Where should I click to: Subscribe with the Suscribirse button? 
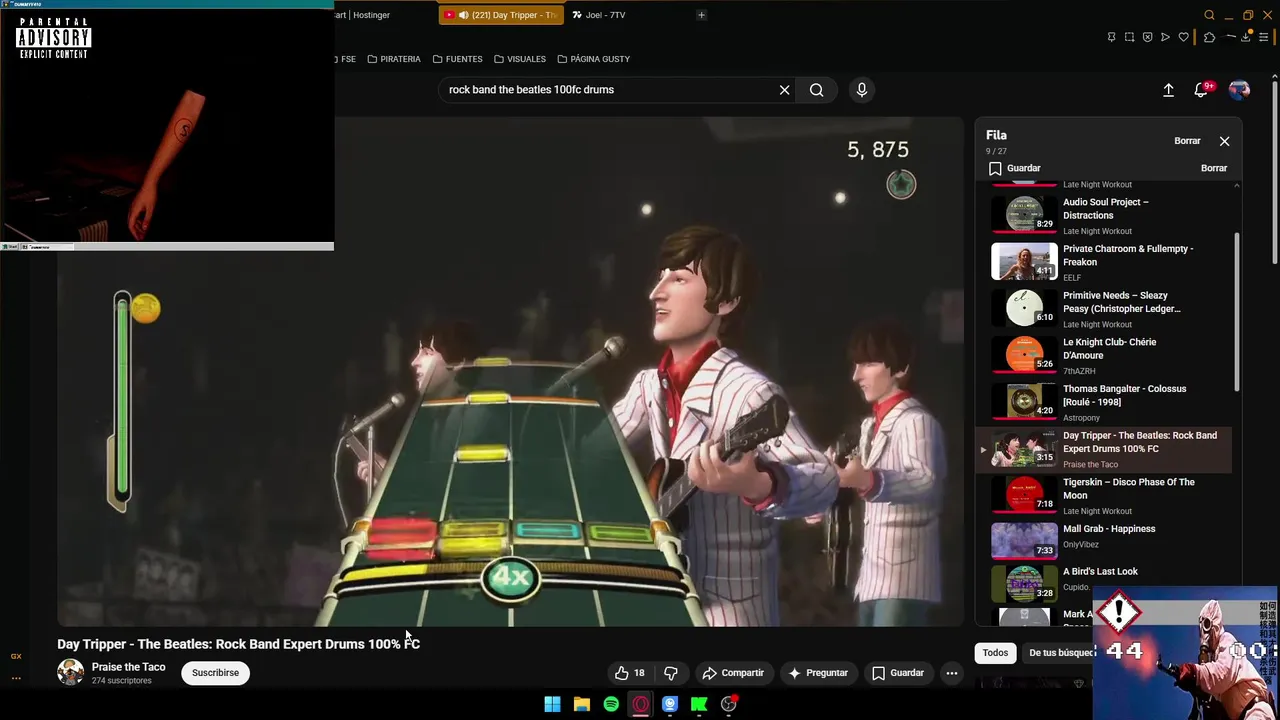215,673
